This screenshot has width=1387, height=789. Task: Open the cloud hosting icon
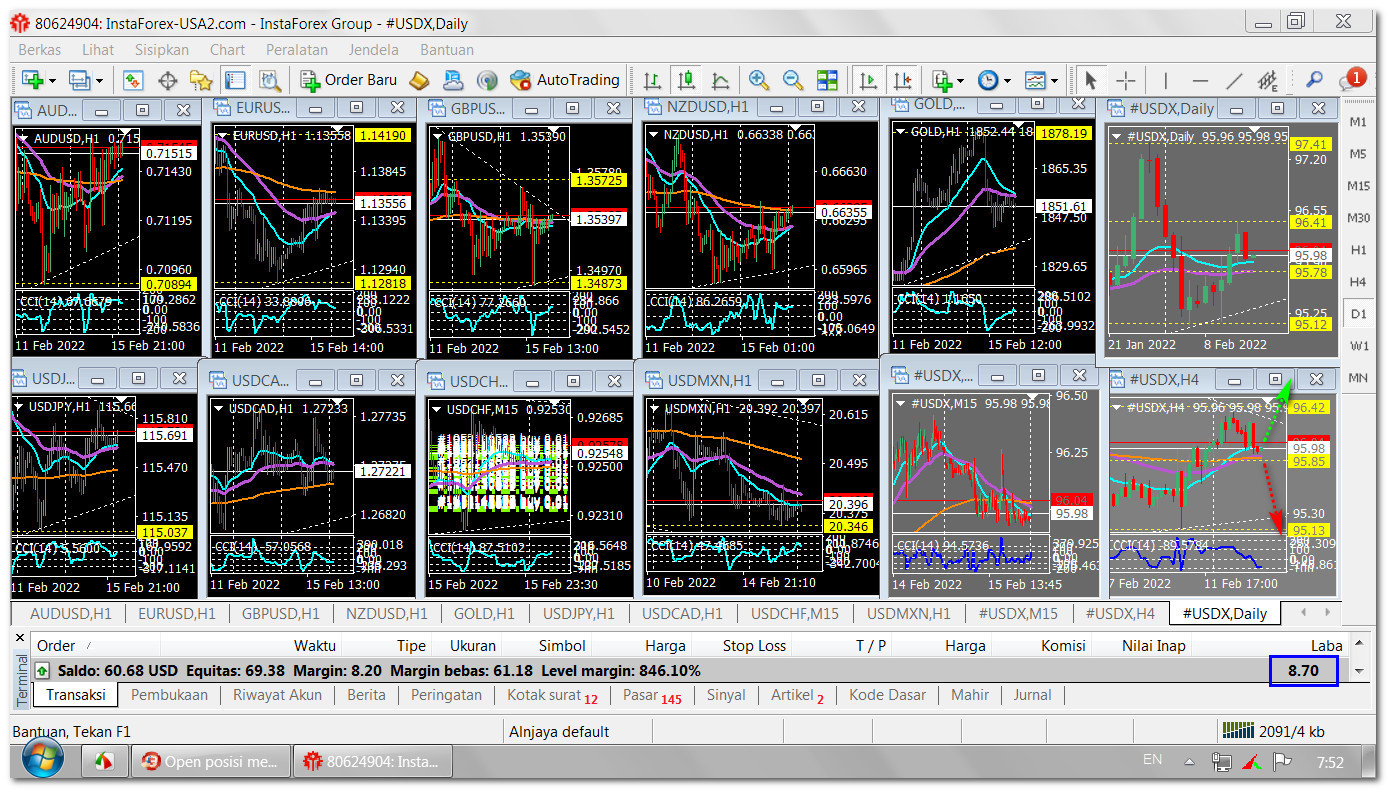[454, 80]
